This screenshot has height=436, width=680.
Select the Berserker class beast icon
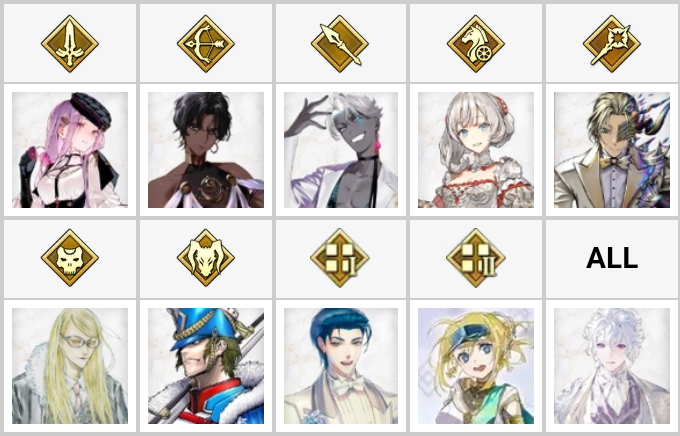tap(206, 258)
